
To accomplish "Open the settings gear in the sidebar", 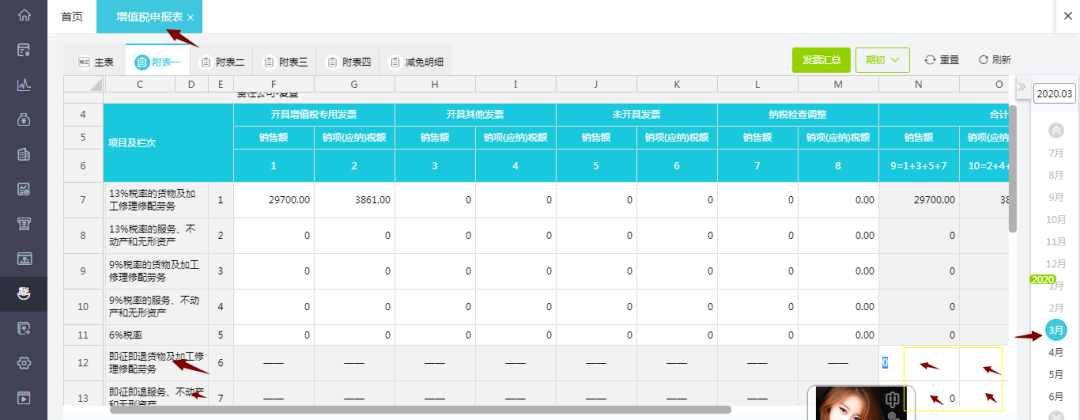I will [x=24, y=362].
